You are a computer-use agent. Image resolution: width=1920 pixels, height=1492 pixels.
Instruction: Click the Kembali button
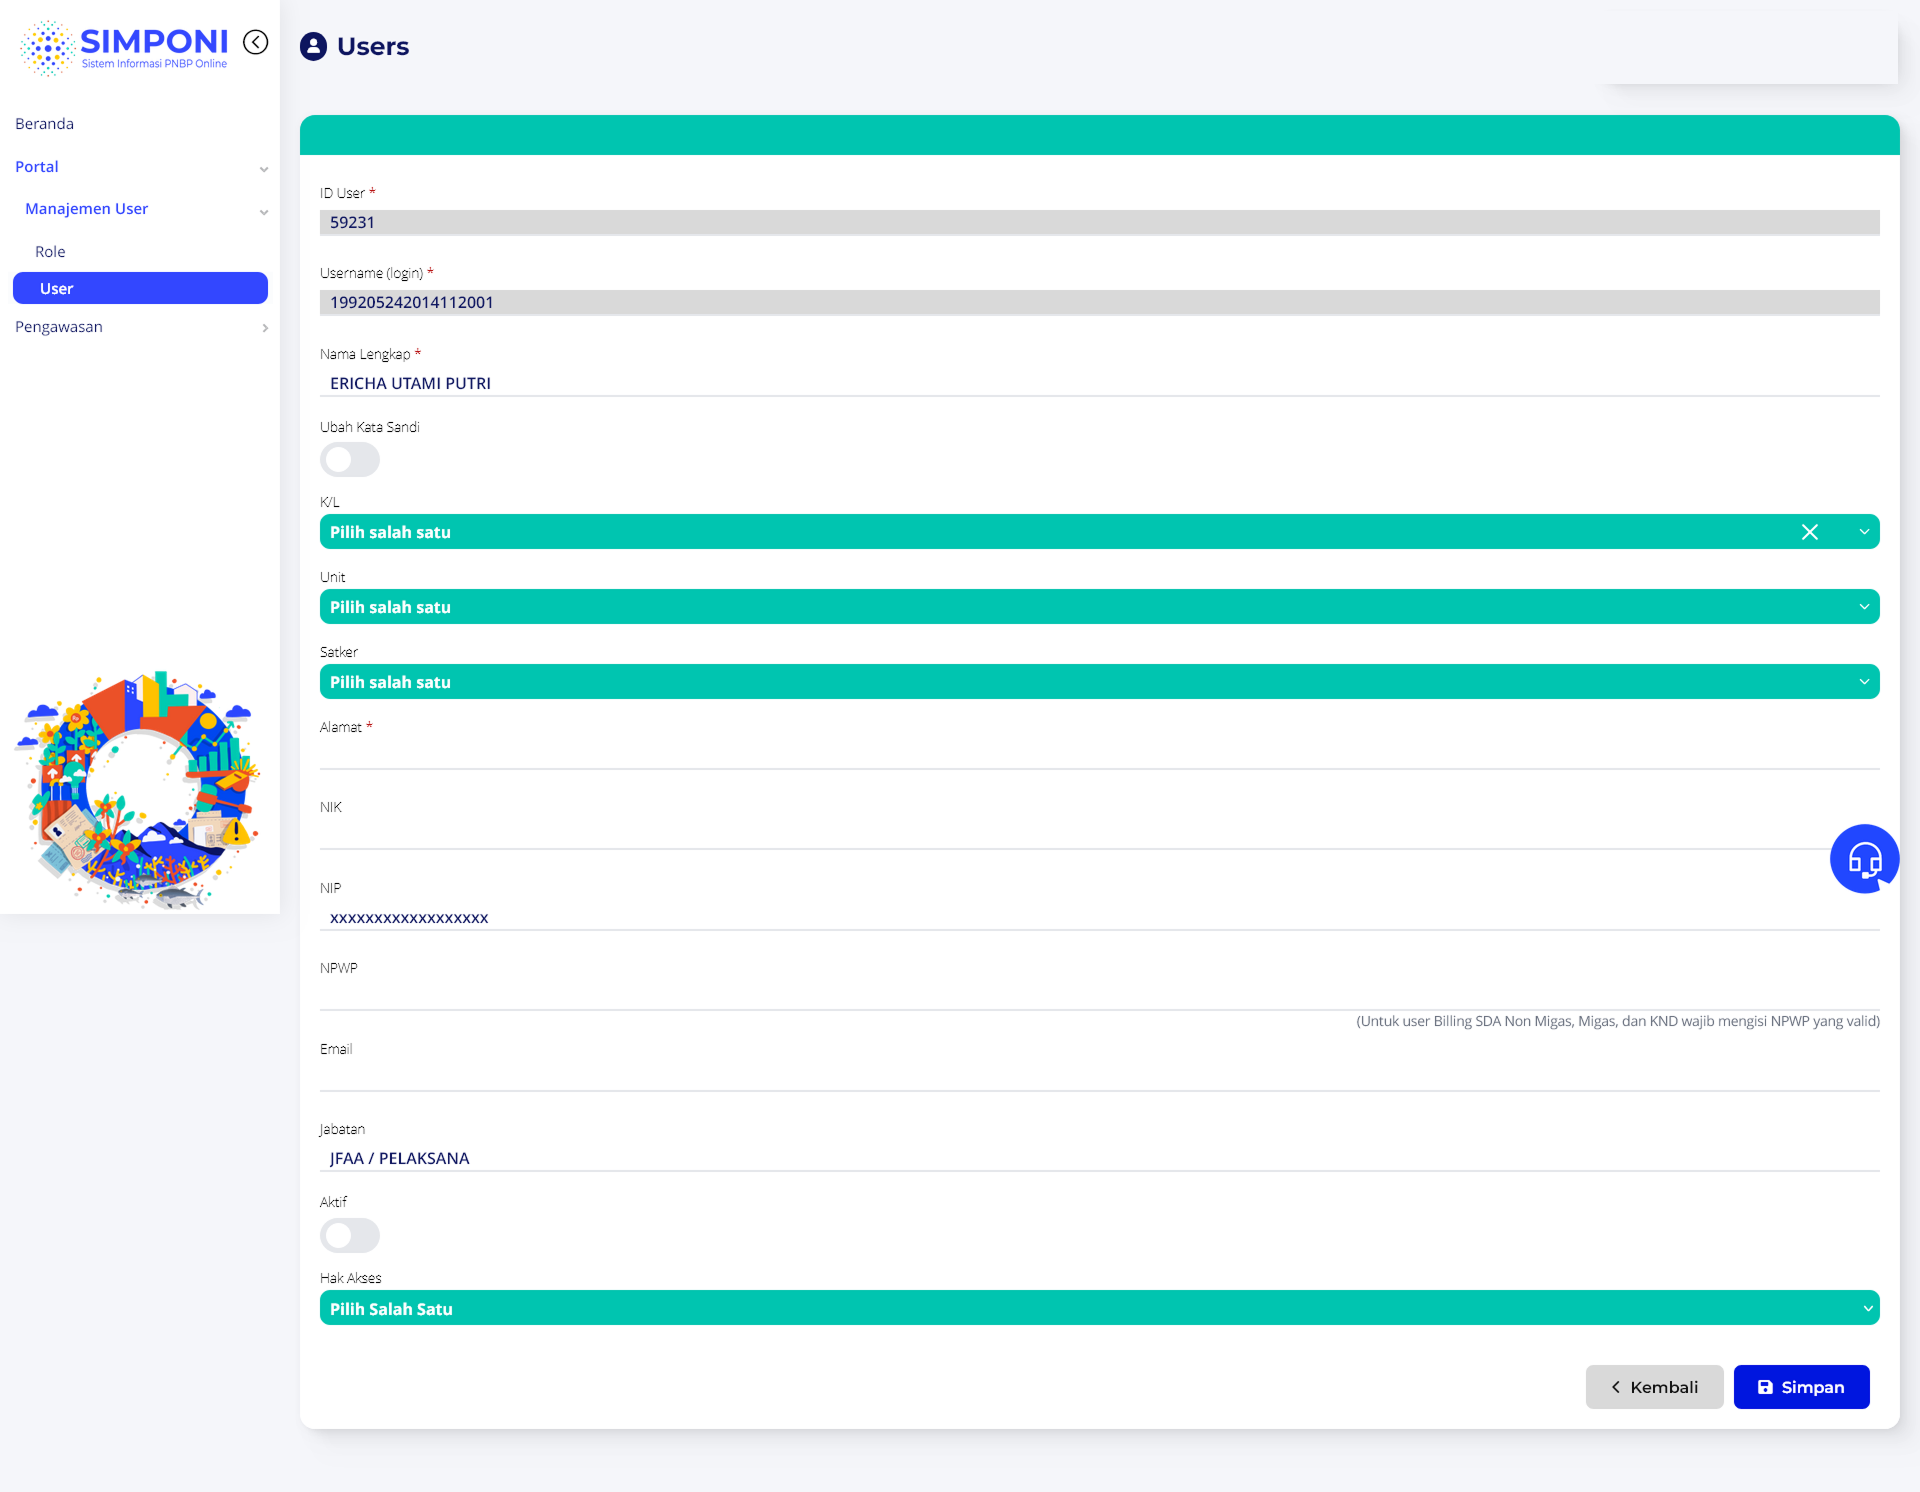coord(1654,1387)
